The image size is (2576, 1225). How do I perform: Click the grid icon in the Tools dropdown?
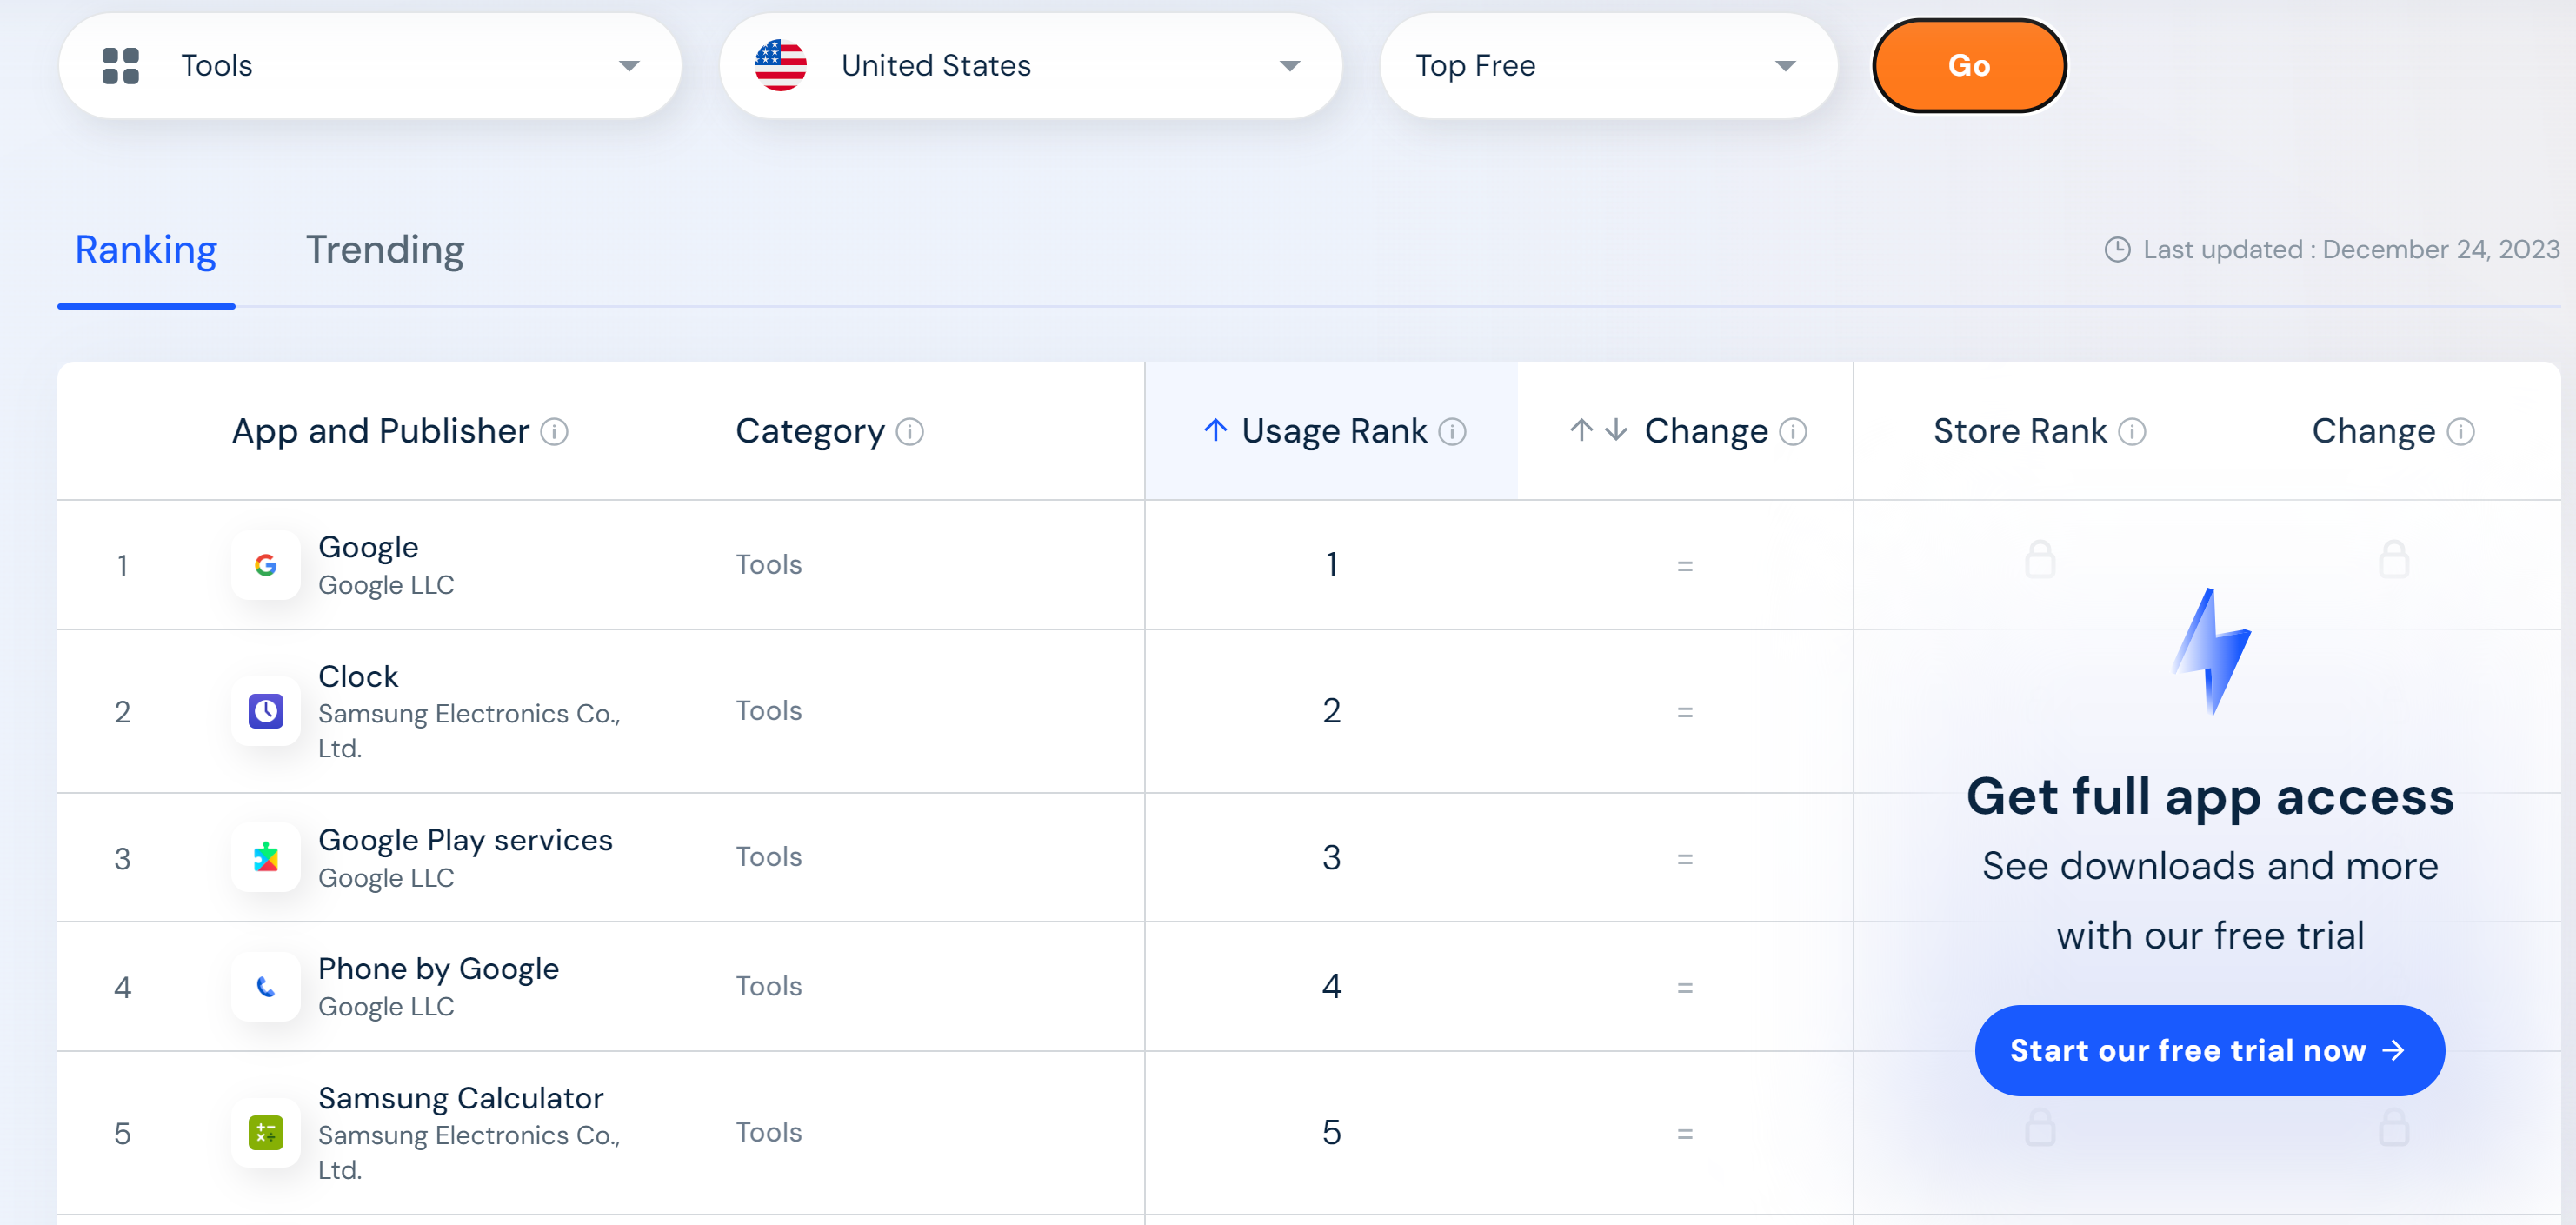coord(121,66)
